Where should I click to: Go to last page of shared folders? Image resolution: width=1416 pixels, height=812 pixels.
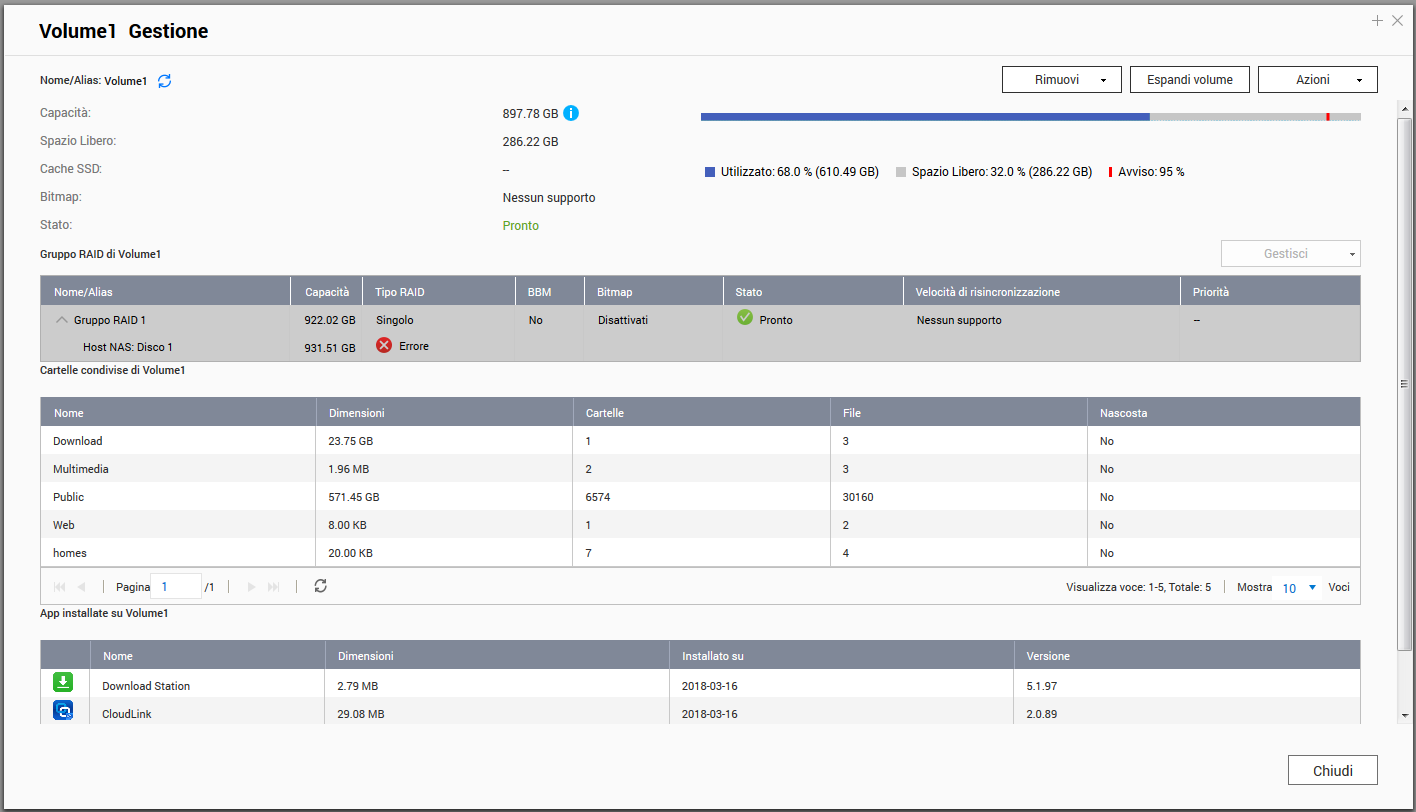pos(274,587)
